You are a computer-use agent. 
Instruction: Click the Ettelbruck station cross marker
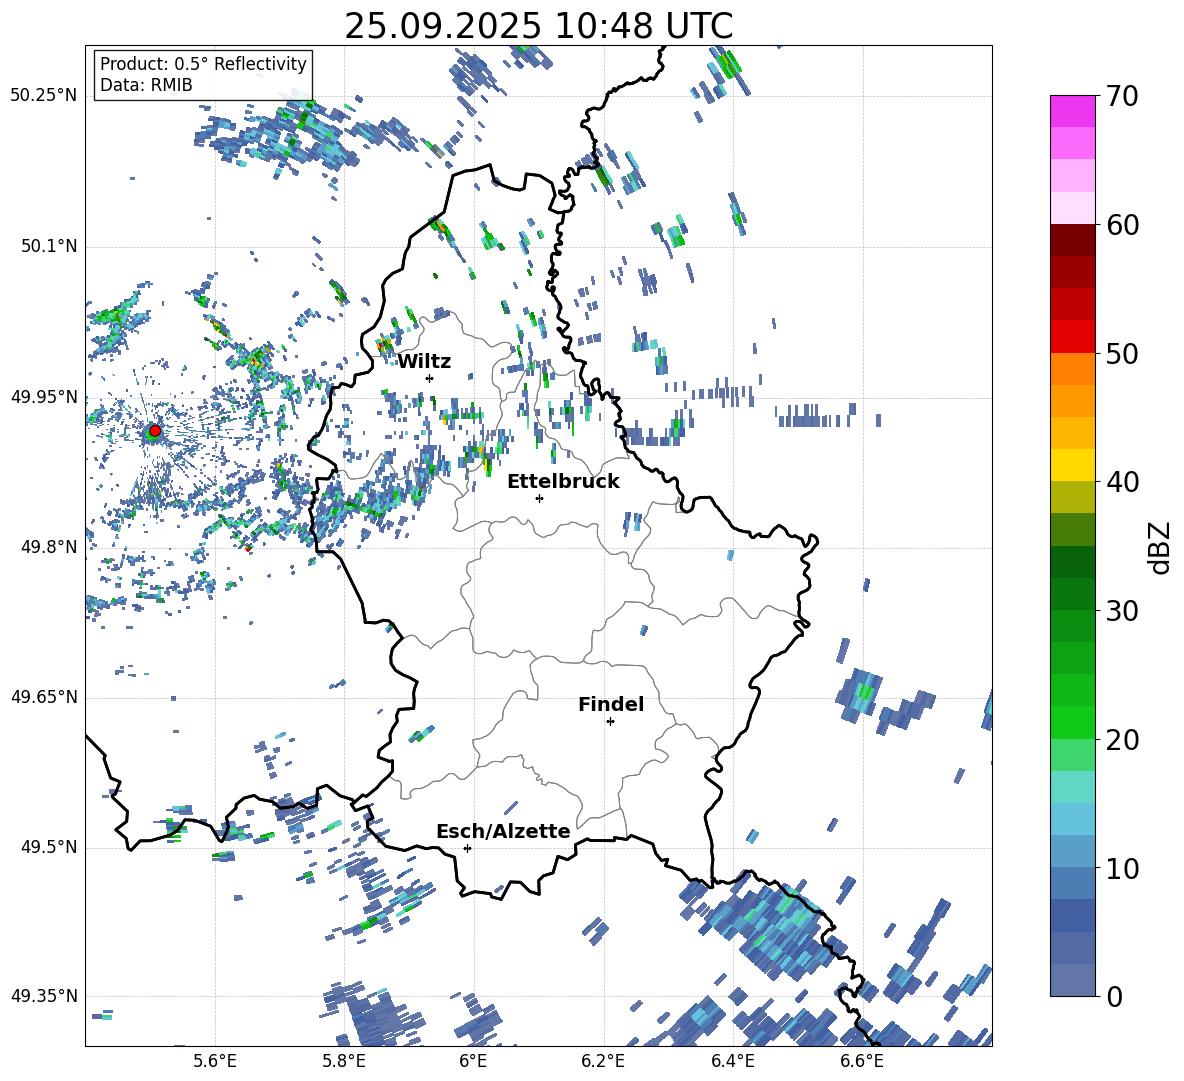pyautogui.click(x=539, y=498)
